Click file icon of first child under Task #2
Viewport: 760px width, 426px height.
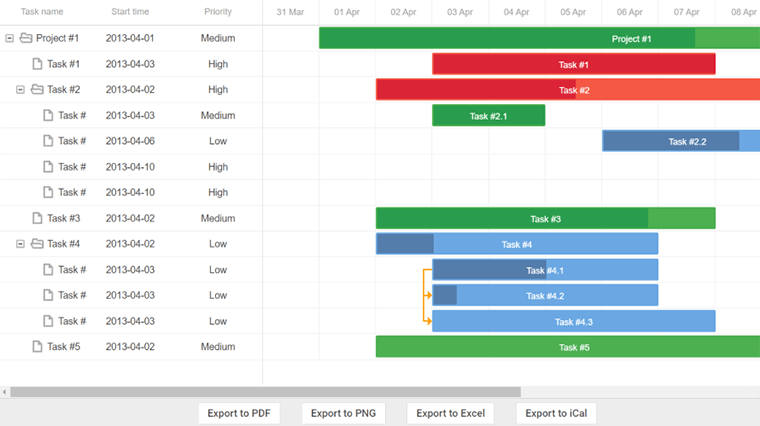point(48,115)
